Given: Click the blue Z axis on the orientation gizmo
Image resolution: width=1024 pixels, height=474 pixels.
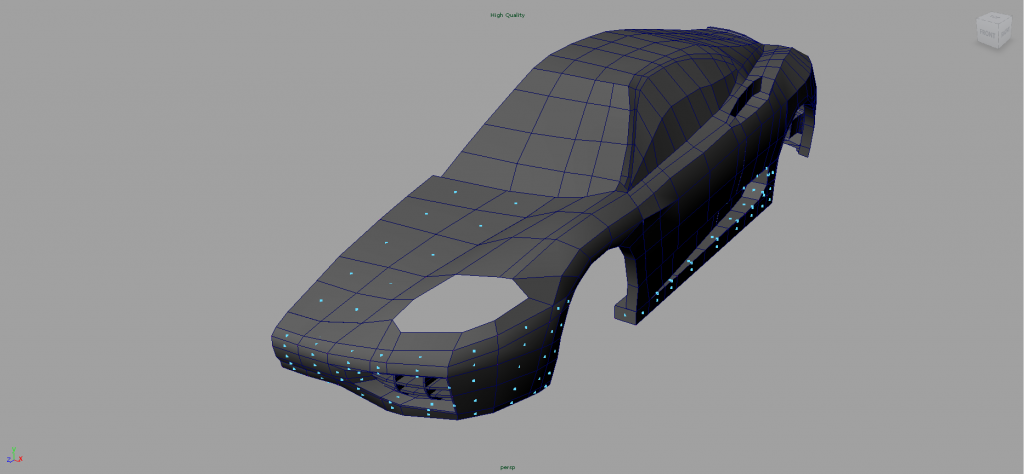Looking at the screenshot, I should point(9,459).
